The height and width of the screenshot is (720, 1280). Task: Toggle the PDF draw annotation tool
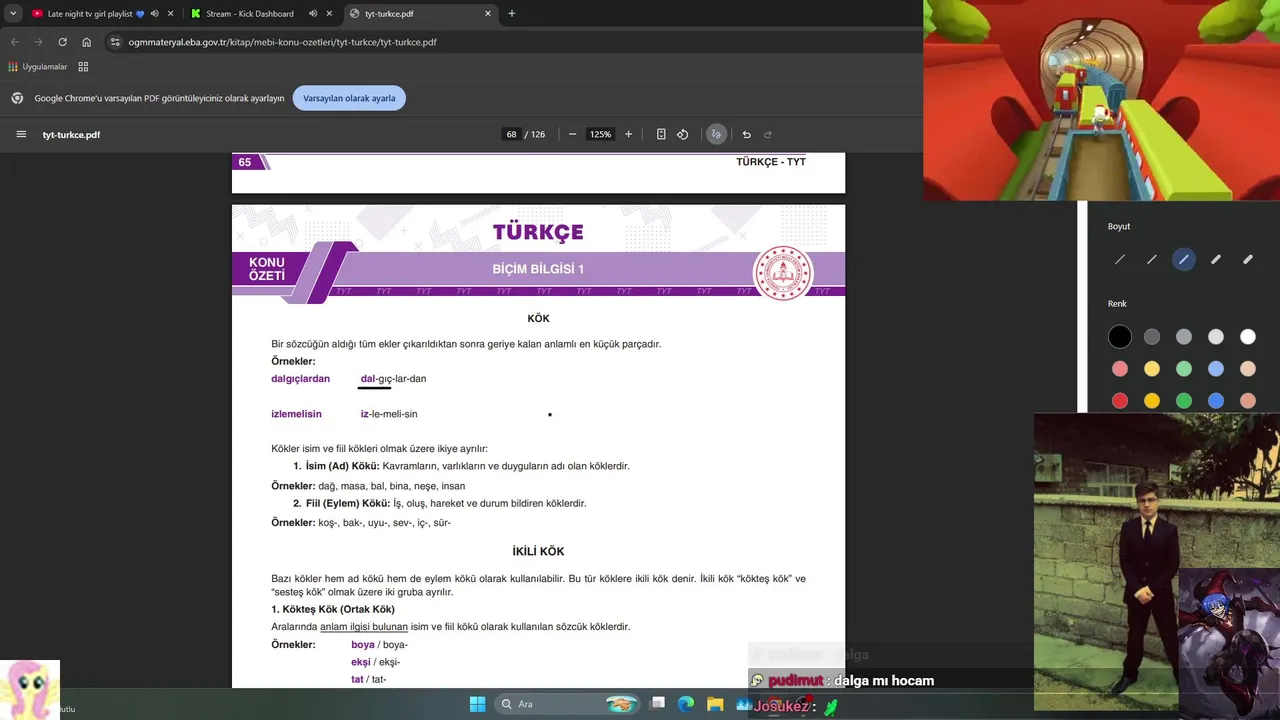pos(716,134)
